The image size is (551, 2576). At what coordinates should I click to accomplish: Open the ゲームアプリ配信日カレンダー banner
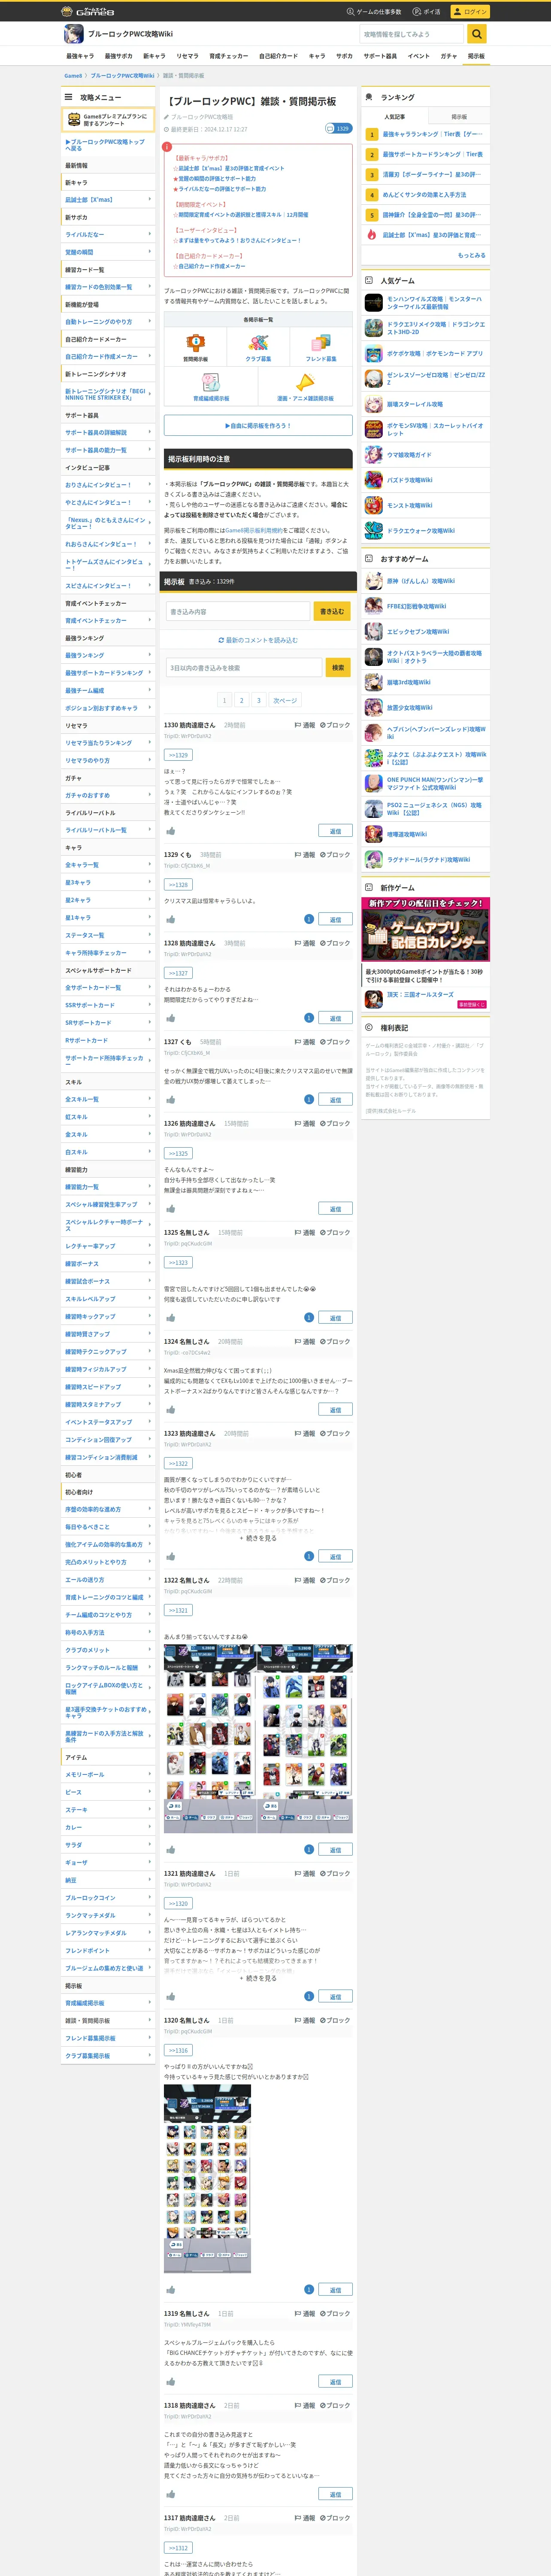(x=426, y=929)
